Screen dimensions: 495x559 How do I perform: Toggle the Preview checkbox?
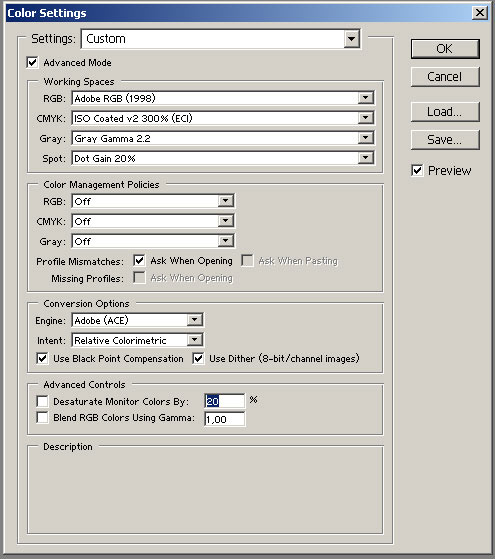(417, 170)
